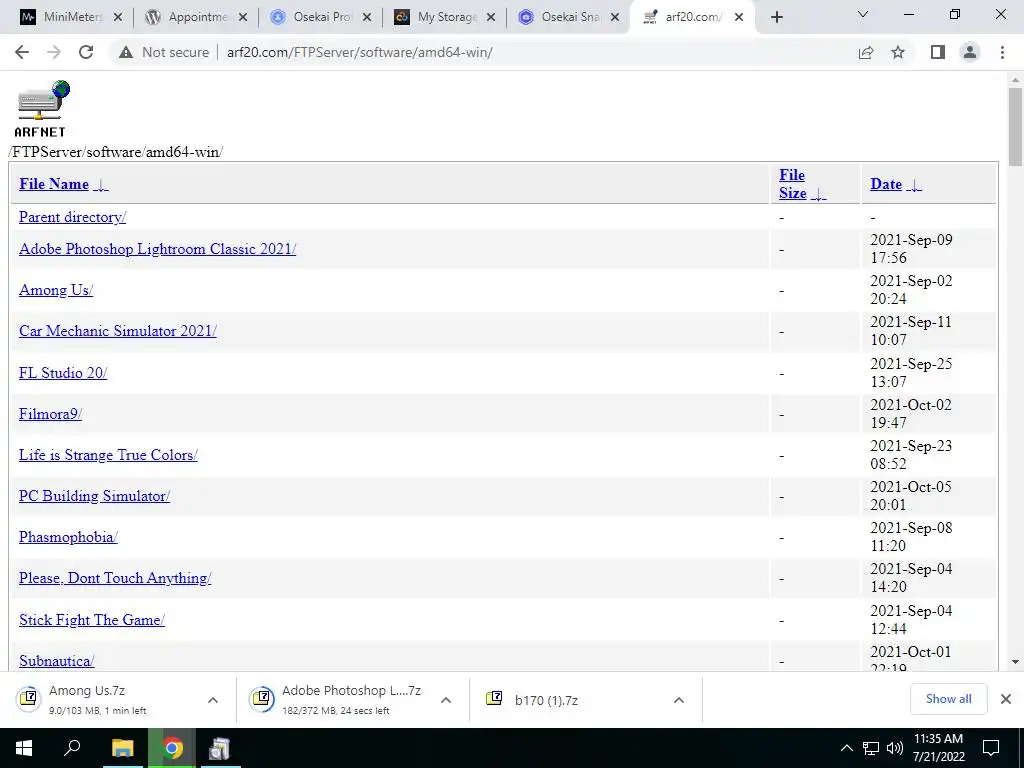Screen dimensions: 1024x768
Task: Reload the current page
Action: [86, 52]
